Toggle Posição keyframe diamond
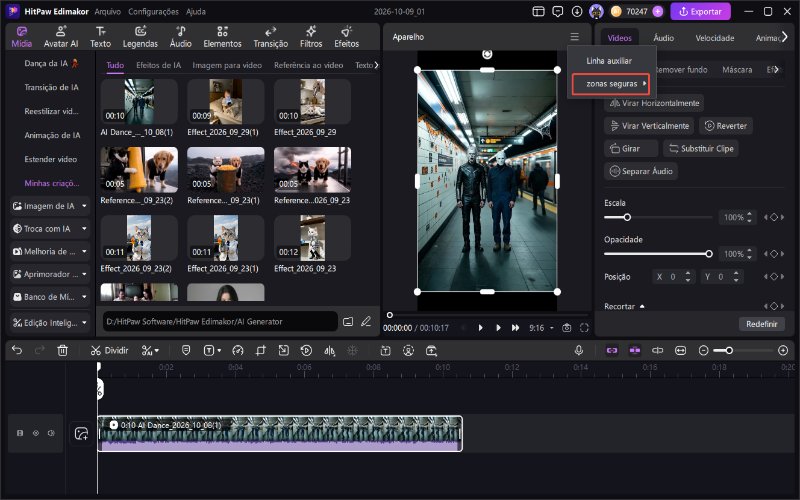Screen dimensions: 800x500 [x=774, y=277]
